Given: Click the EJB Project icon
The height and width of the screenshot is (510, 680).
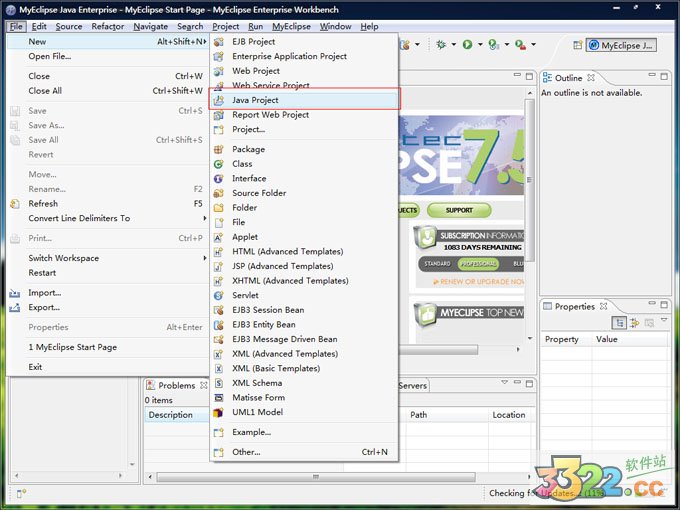Looking at the screenshot, I should coord(219,42).
